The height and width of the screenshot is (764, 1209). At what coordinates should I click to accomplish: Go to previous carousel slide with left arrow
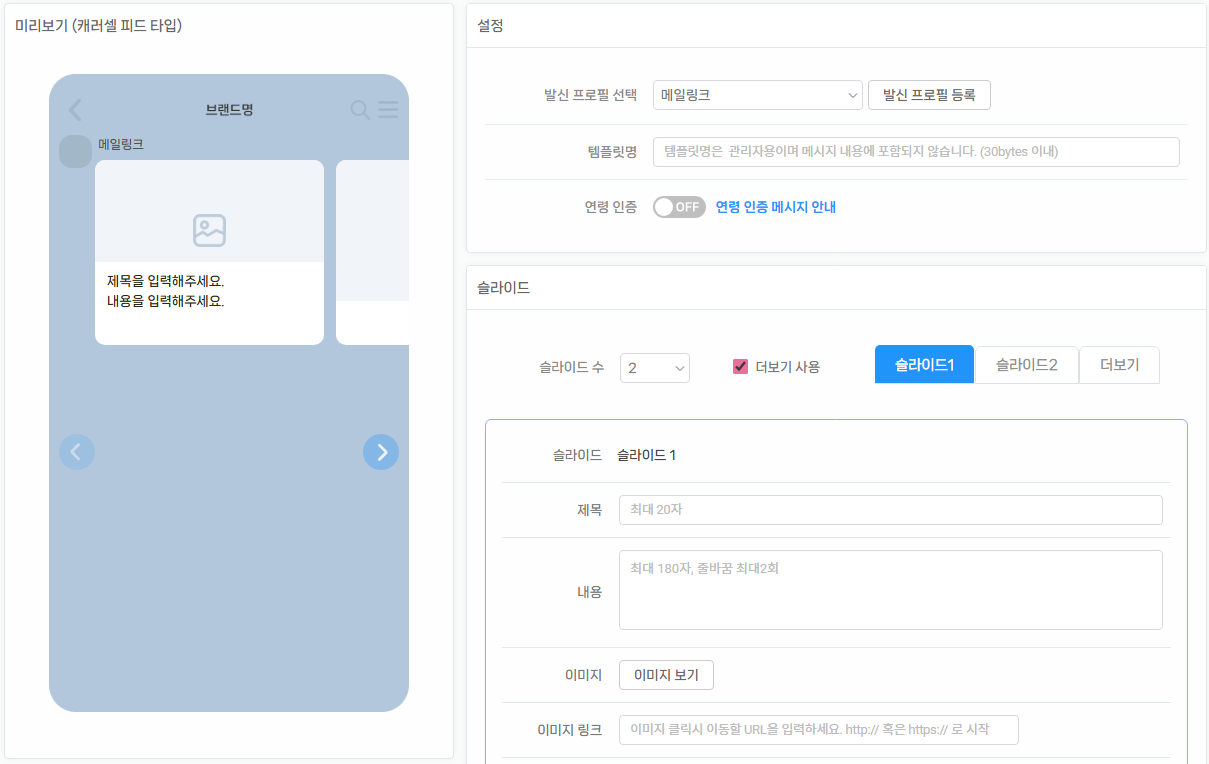[77, 452]
